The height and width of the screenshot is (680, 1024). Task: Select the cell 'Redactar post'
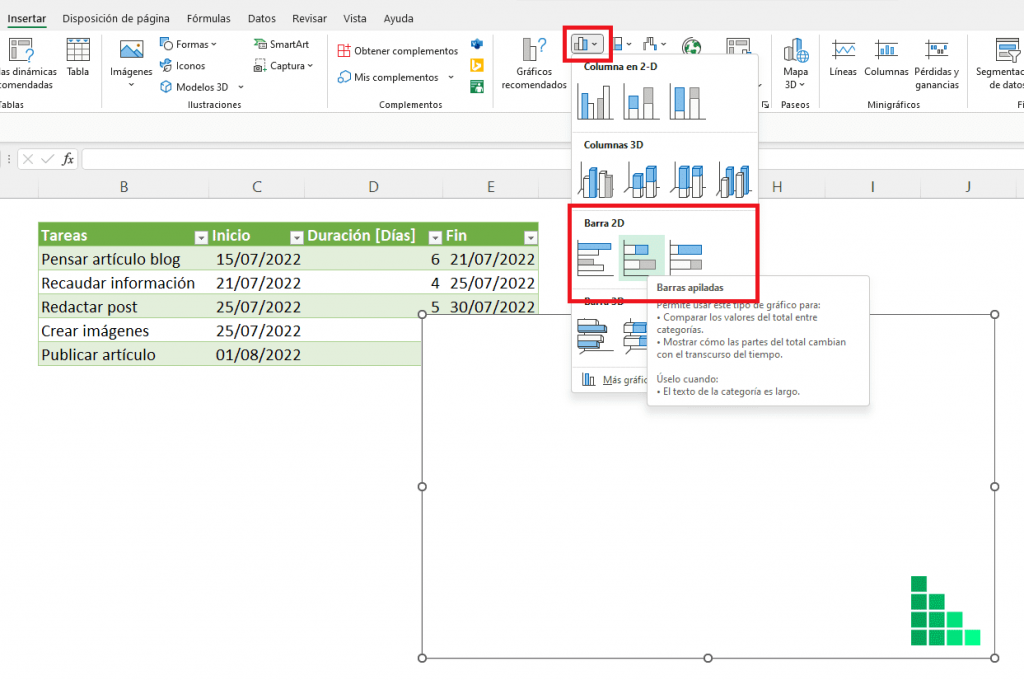[x=123, y=307]
